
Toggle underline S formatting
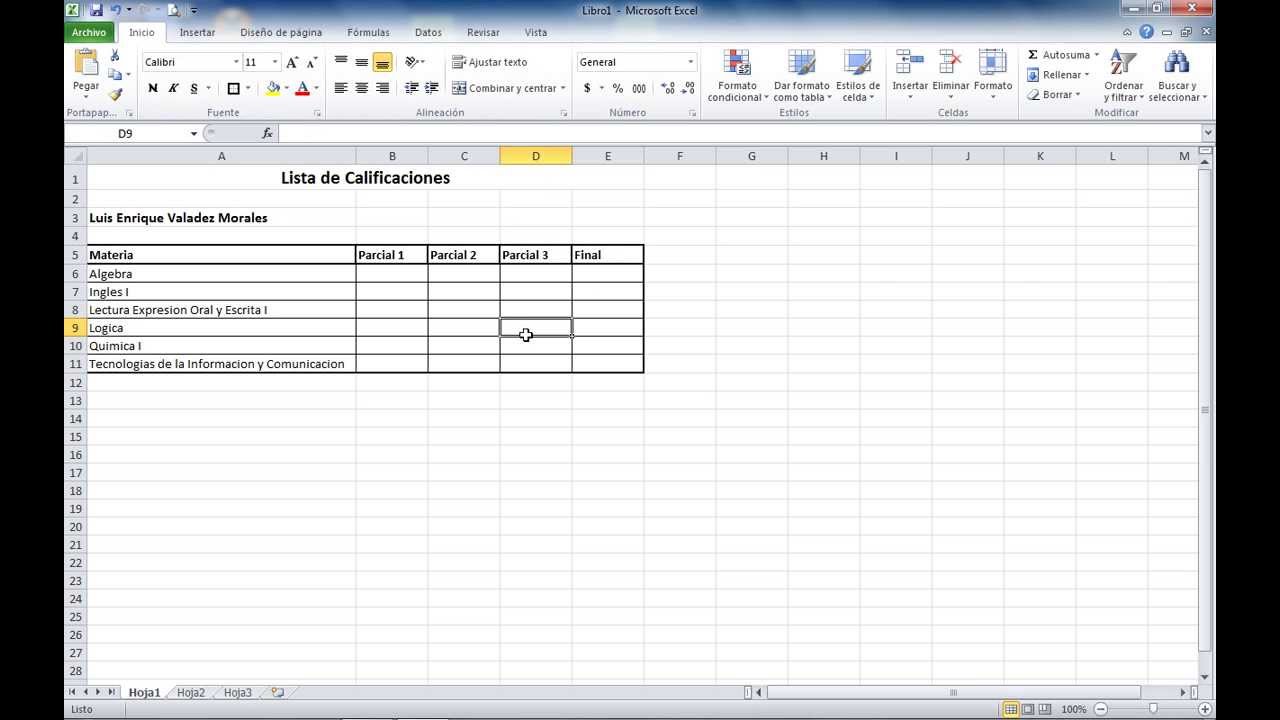pyautogui.click(x=193, y=88)
